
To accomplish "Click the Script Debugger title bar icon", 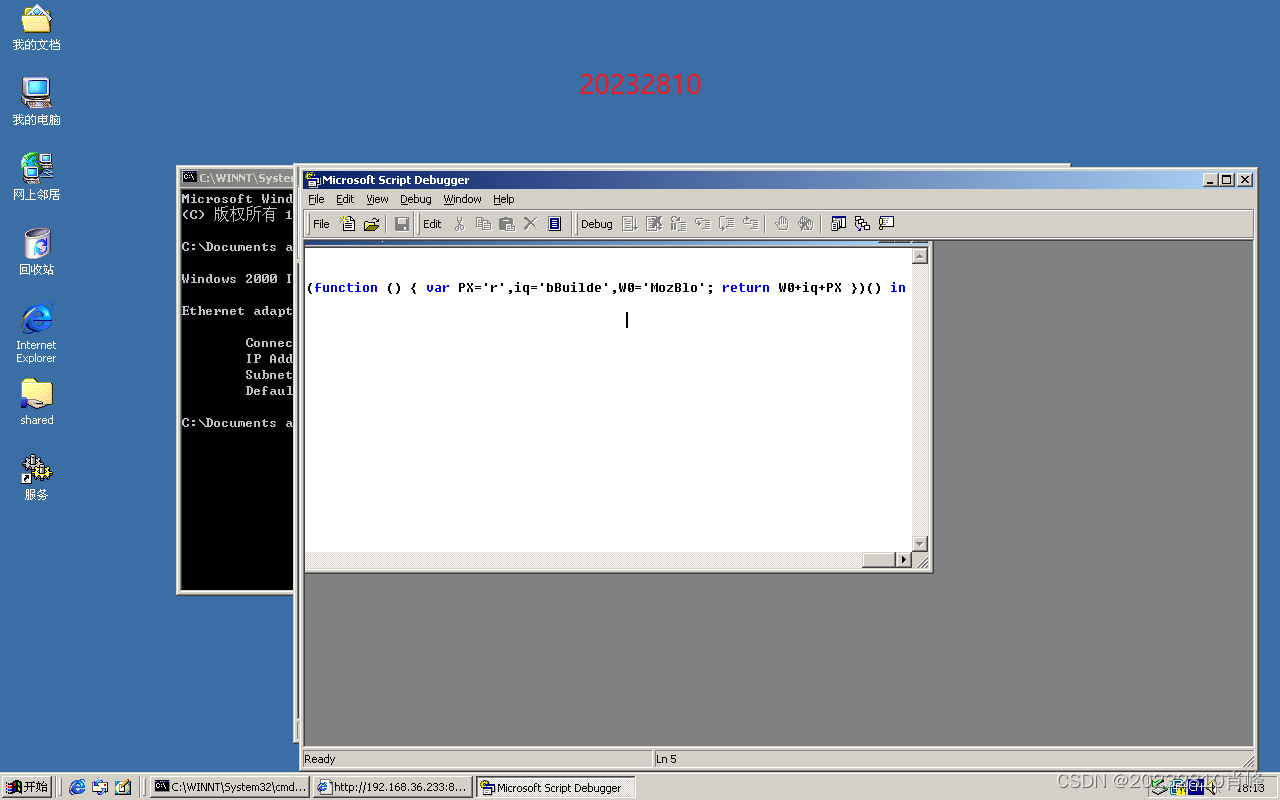I will click(312, 180).
